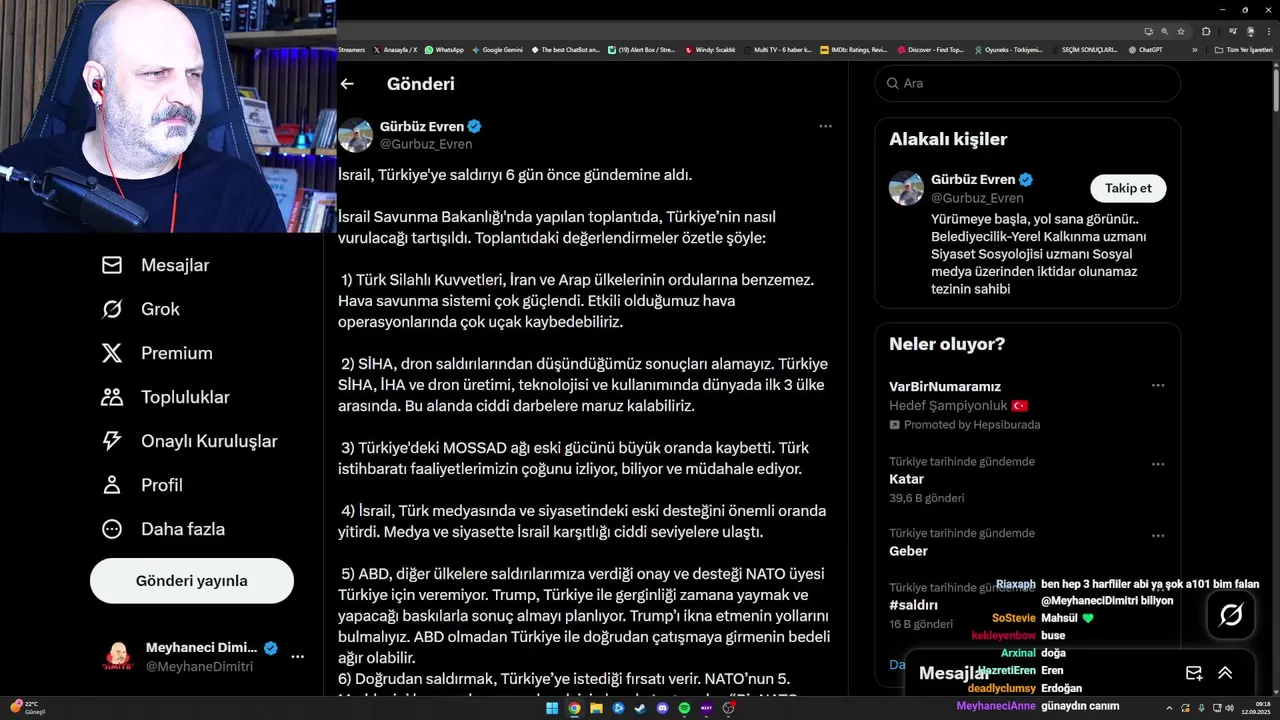Open options for the Geber trend

point(1158,536)
